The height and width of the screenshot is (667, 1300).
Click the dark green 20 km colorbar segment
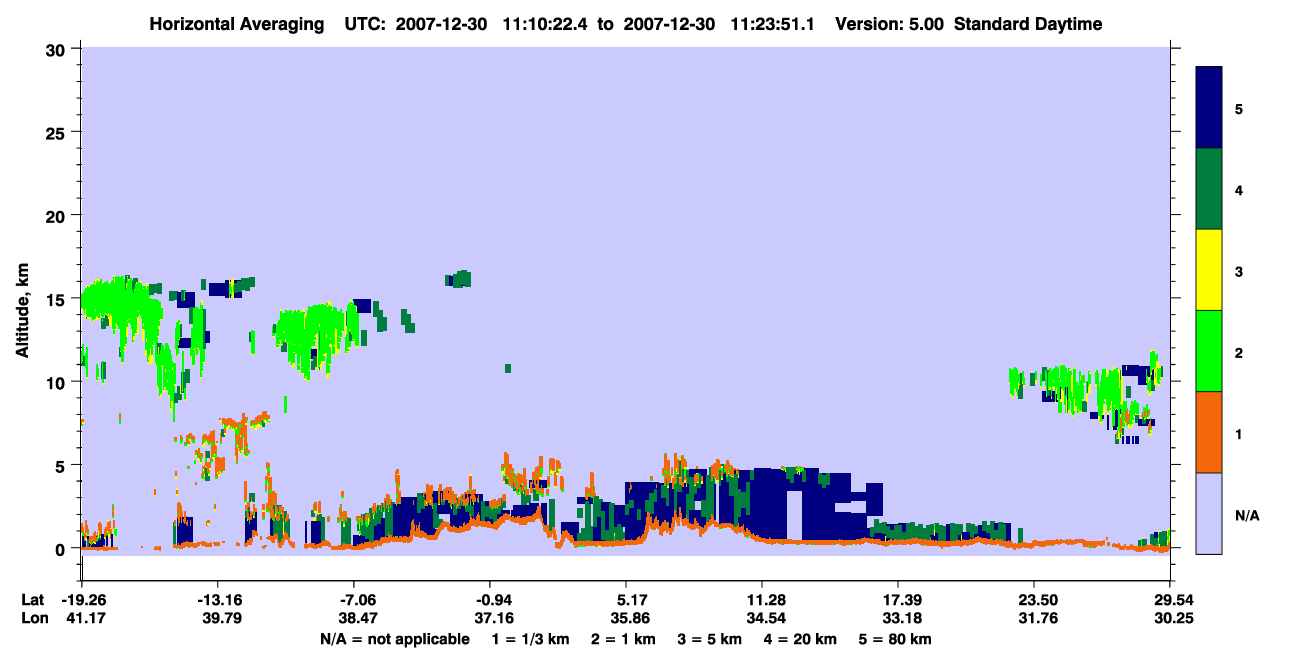(1209, 189)
